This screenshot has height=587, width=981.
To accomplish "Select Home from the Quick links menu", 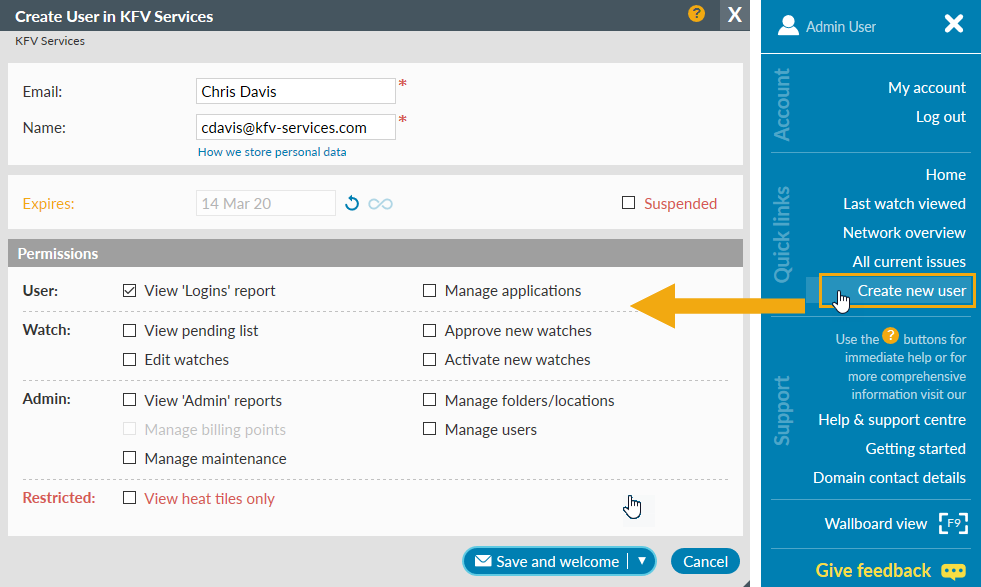I will pos(945,174).
